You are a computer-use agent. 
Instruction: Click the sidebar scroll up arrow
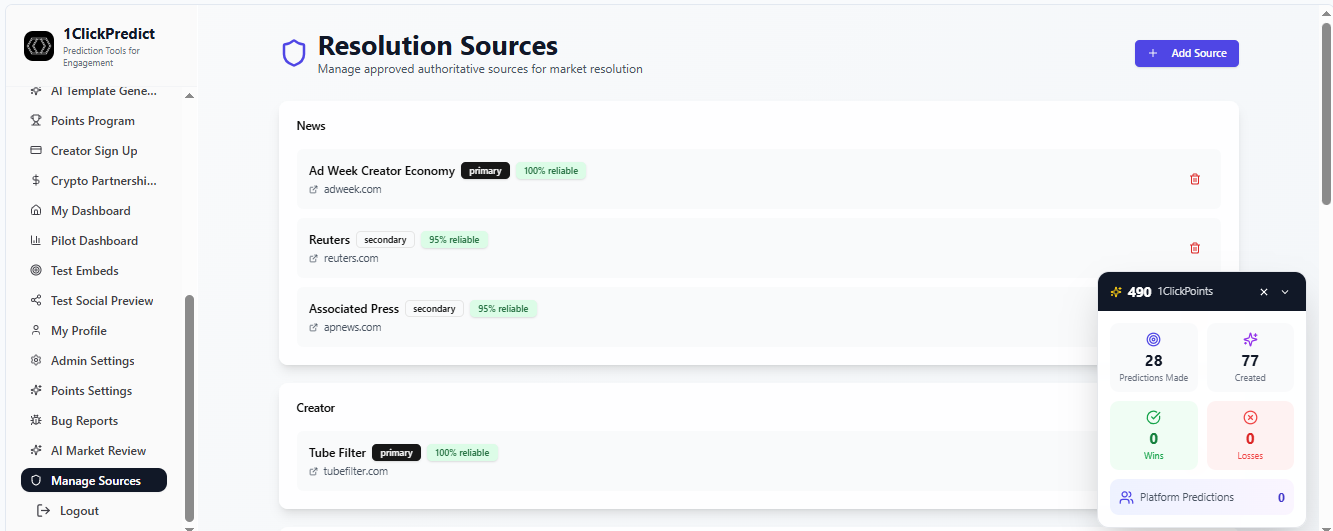[190, 96]
